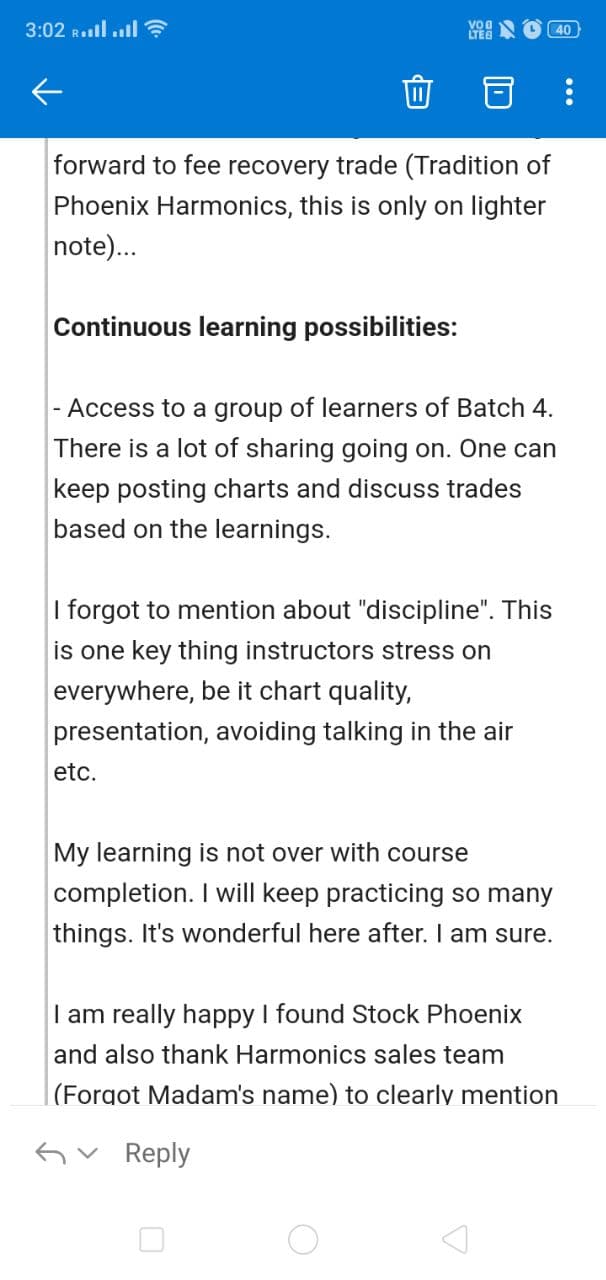Expand the reply options chevron
The image size is (606, 1280).
[89, 1154]
